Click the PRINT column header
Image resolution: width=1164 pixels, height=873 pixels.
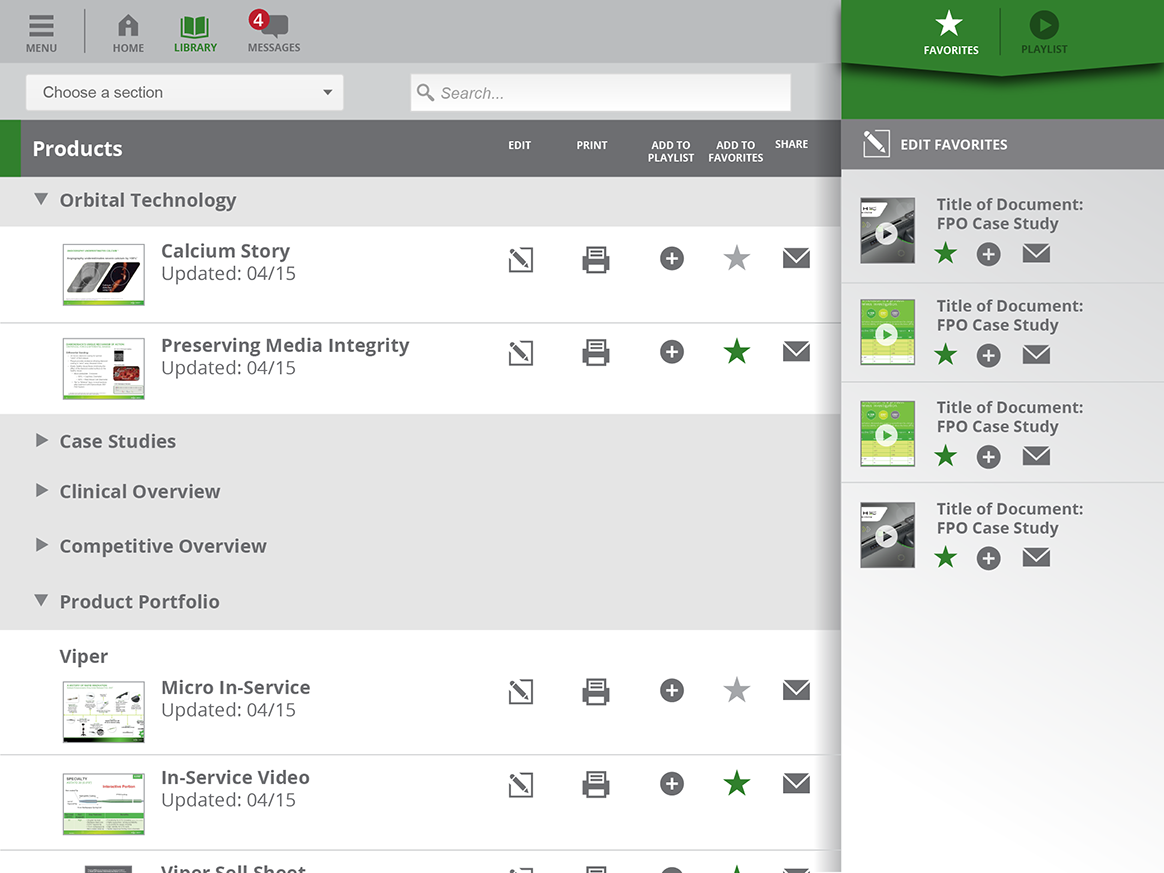click(x=591, y=145)
